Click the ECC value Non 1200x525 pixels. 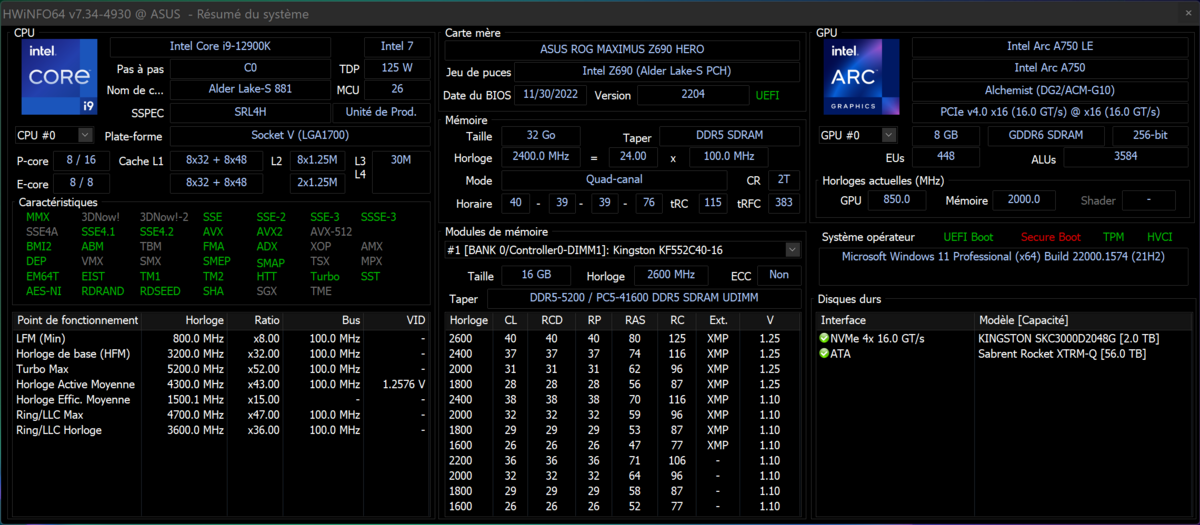click(778, 275)
